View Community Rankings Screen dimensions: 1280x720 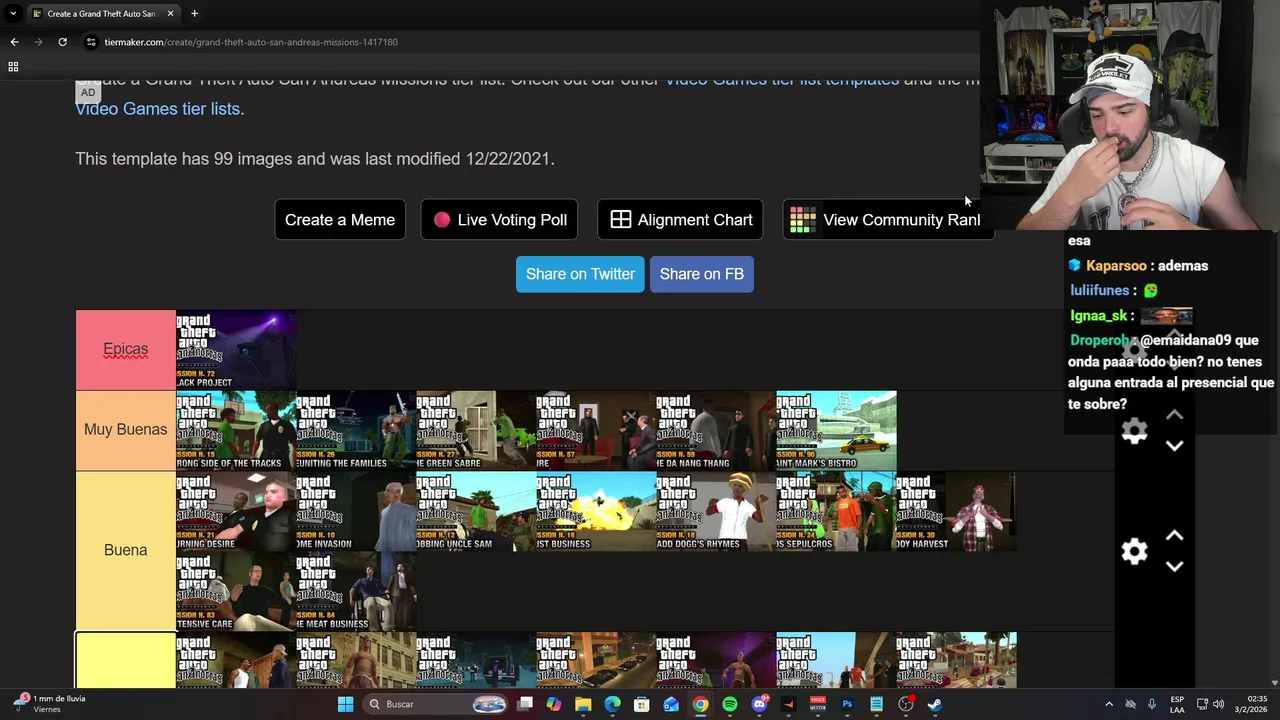886,220
